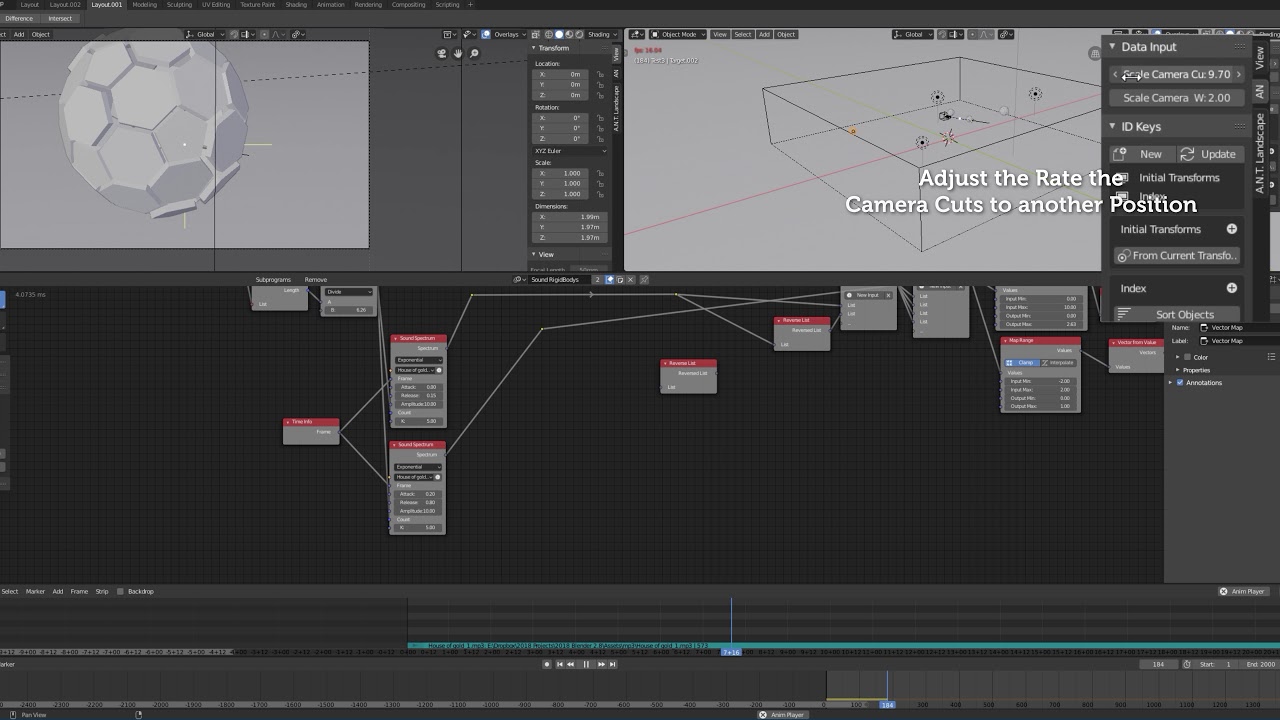The height and width of the screenshot is (720, 1280).
Task: Open Strip menu in sequencer
Action: click(102, 591)
